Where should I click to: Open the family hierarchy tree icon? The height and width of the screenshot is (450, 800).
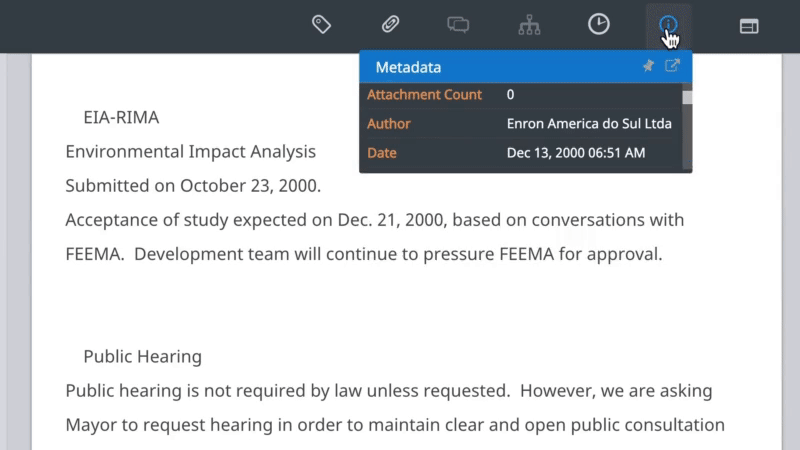tap(529, 24)
